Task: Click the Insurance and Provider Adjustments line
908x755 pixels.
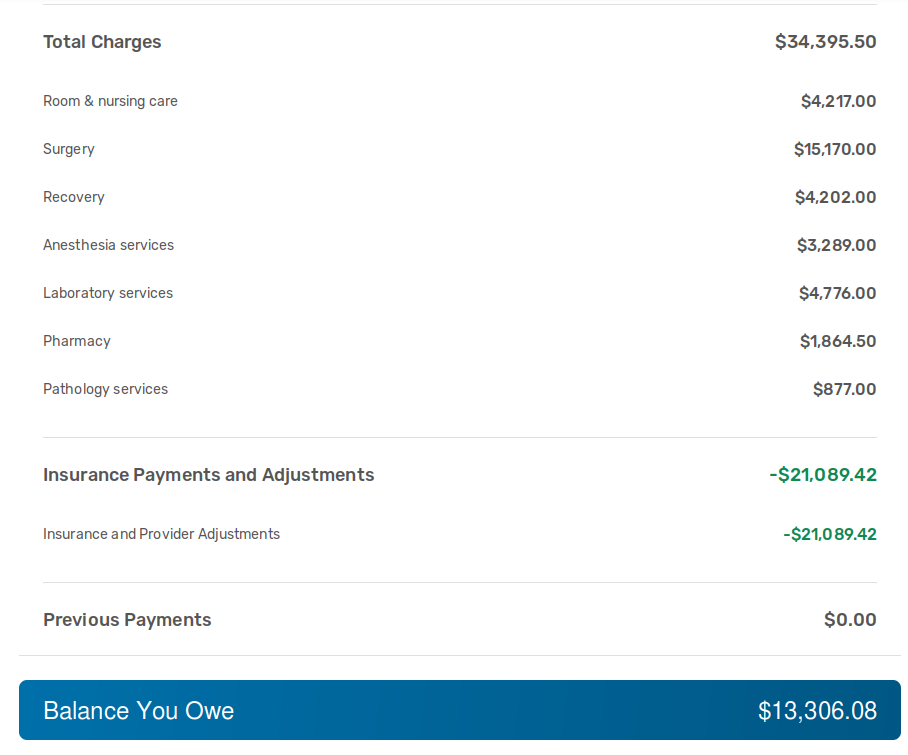Action: pyautogui.click(x=161, y=534)
